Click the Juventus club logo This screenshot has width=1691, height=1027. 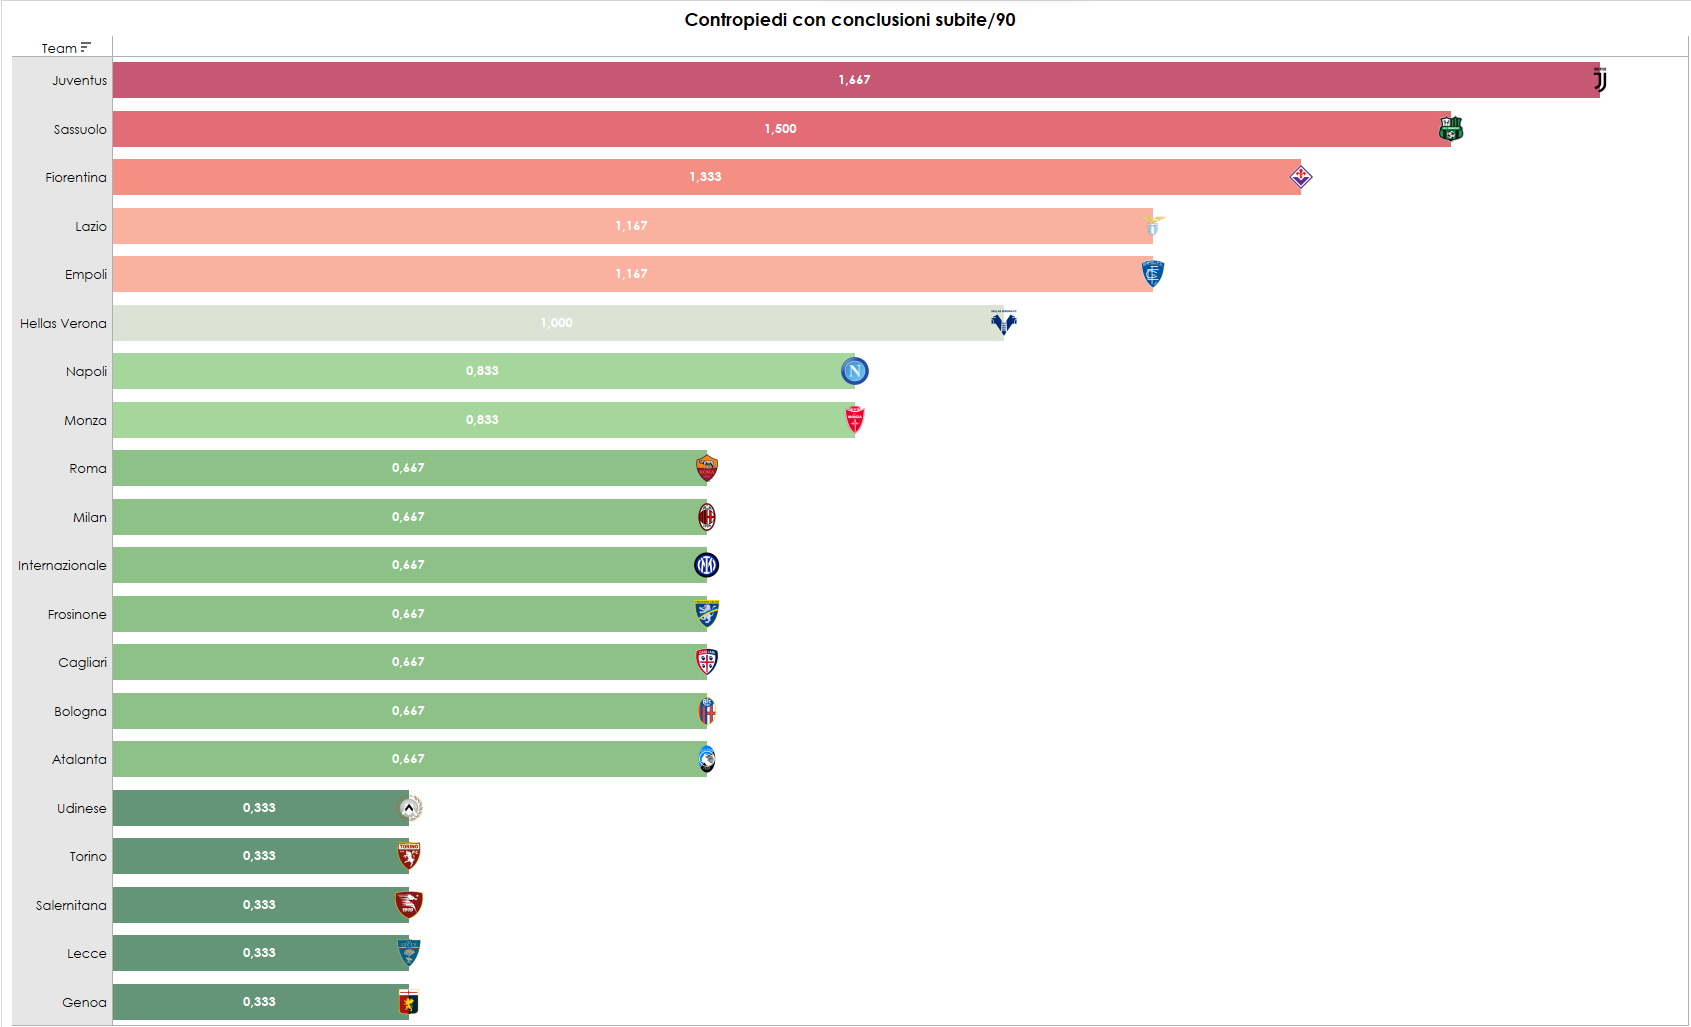1600,80
